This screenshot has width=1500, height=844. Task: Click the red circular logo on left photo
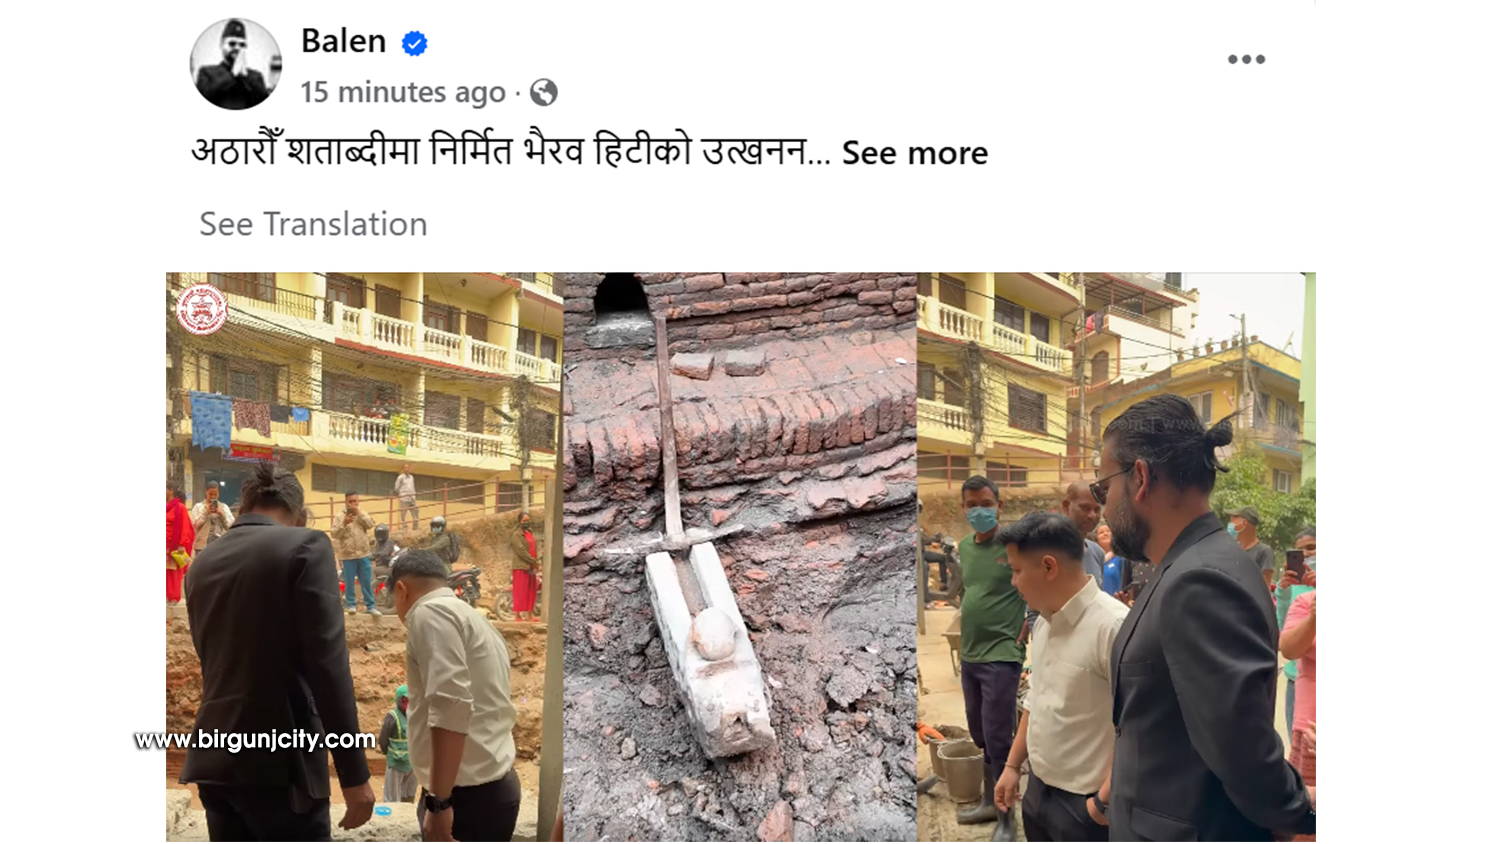[202, 309]
